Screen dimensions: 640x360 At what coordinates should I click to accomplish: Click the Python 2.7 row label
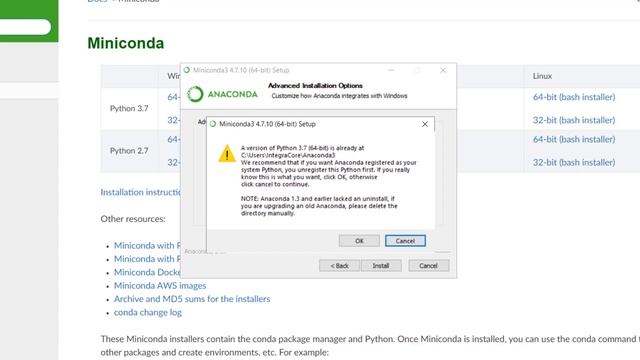tap(129, 151)
